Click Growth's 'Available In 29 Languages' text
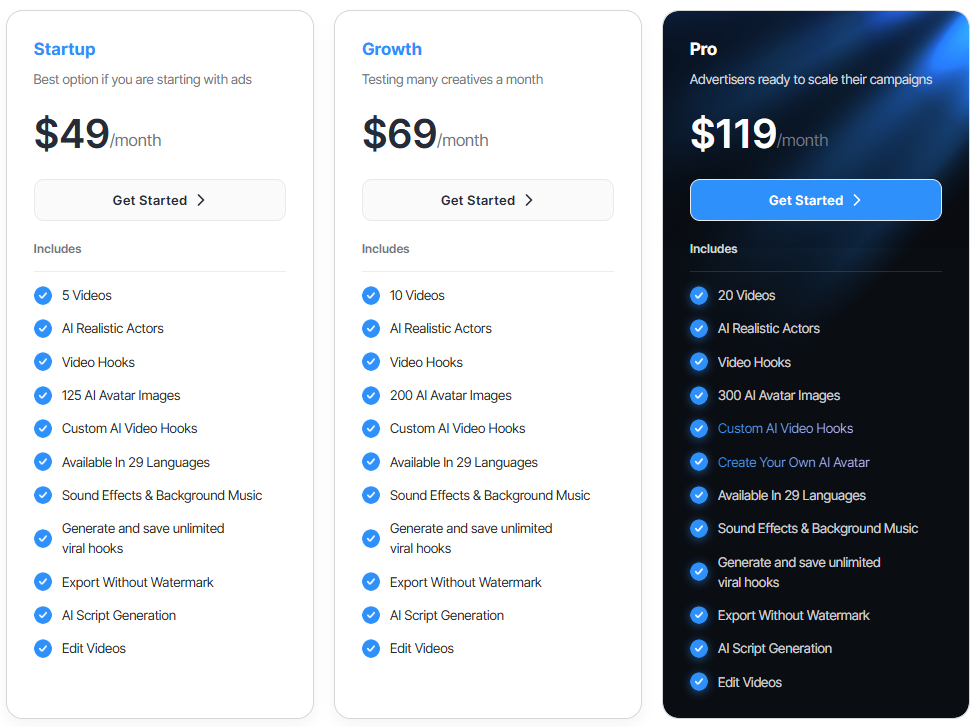 click(x=464, y=463)
